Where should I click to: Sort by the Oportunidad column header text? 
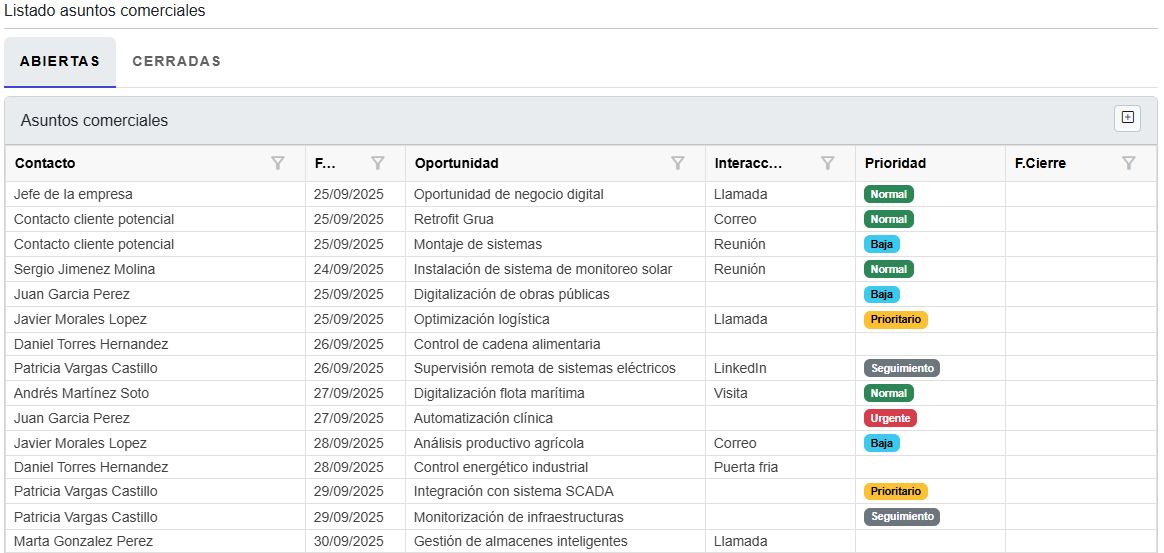pos(456,163)
